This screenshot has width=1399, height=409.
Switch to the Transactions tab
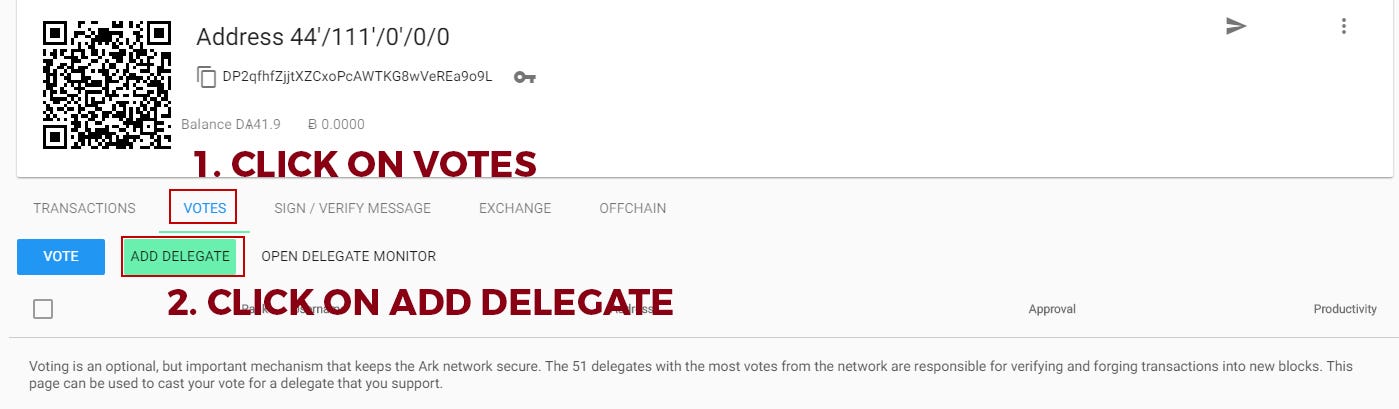[84, 208]
